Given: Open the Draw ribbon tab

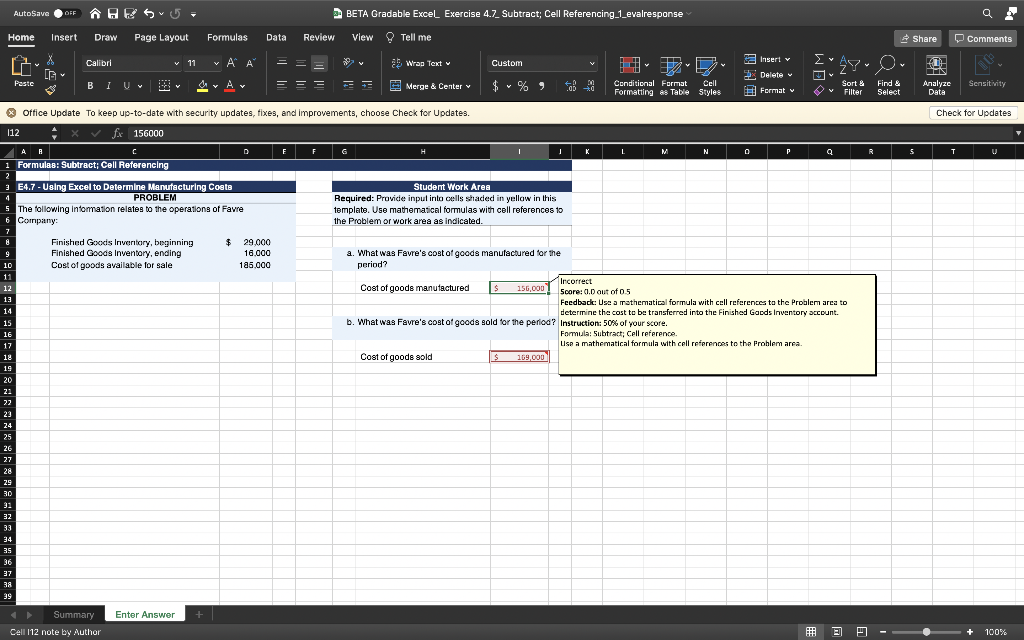Looking at the screenshot, I should point(106,37).
